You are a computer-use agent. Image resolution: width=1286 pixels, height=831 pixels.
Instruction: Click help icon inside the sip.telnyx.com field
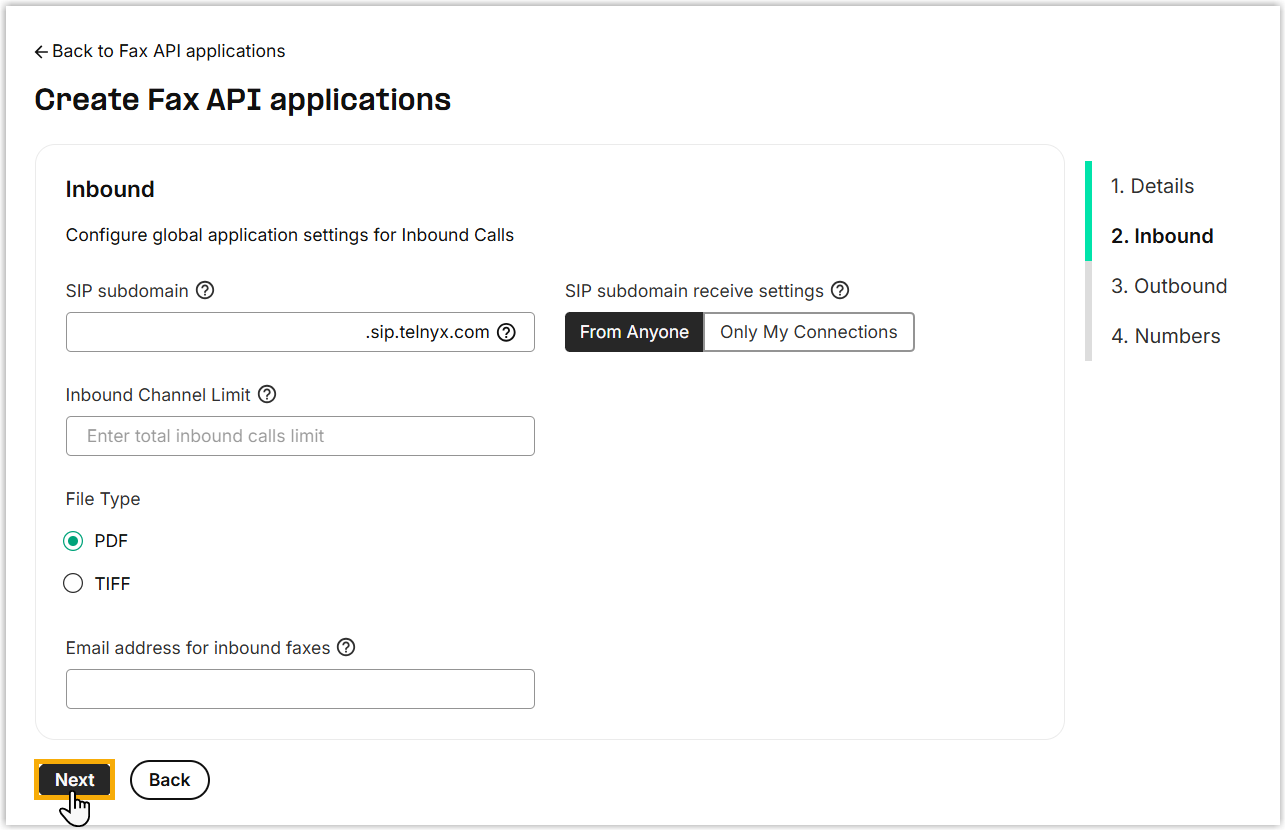507,332
